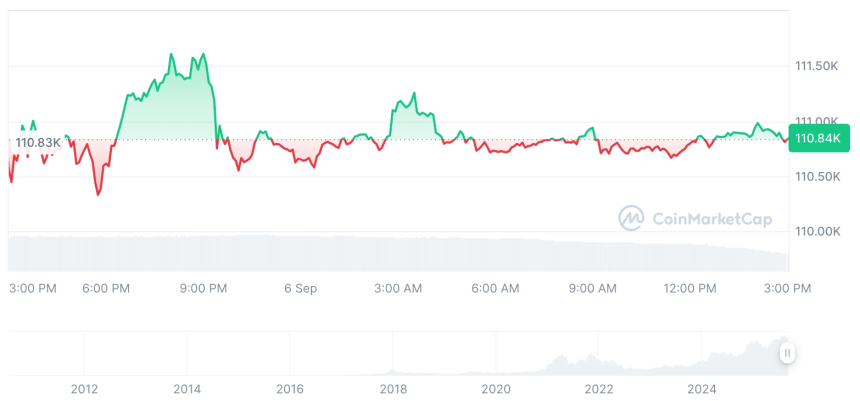The width and height of the screenshot is (860, 401).
Task: Select the 6 Sep date axis label
Action: [x=300, y=288]
